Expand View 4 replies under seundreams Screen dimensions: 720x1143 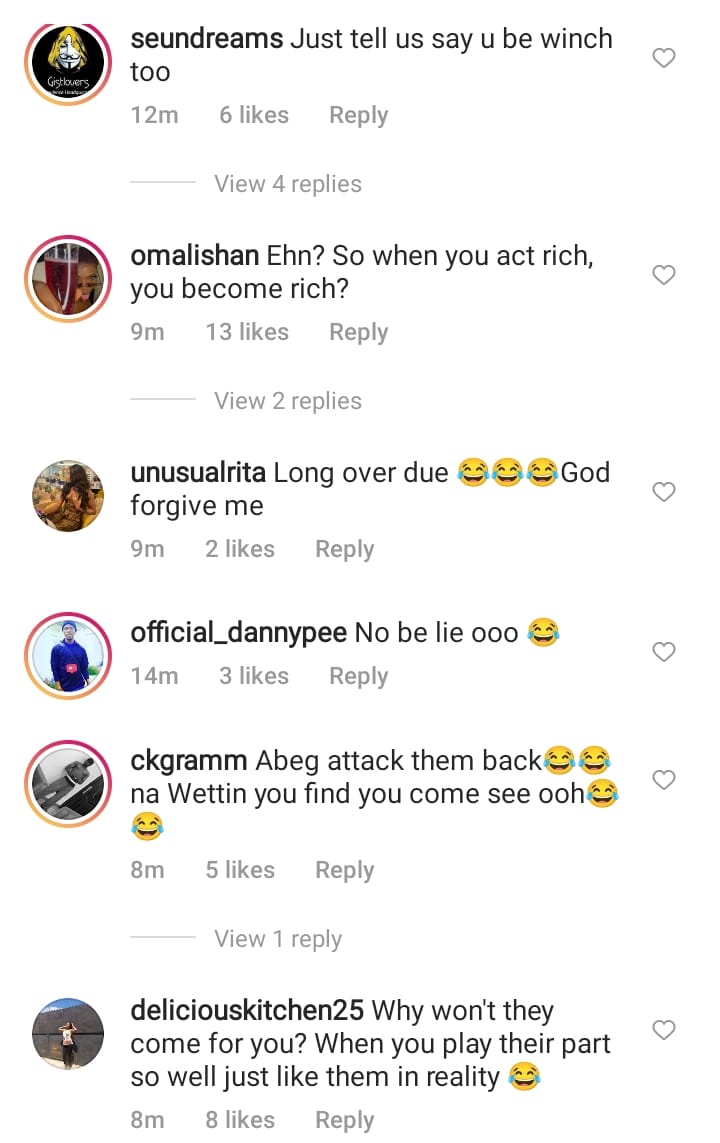coord(288,184)
